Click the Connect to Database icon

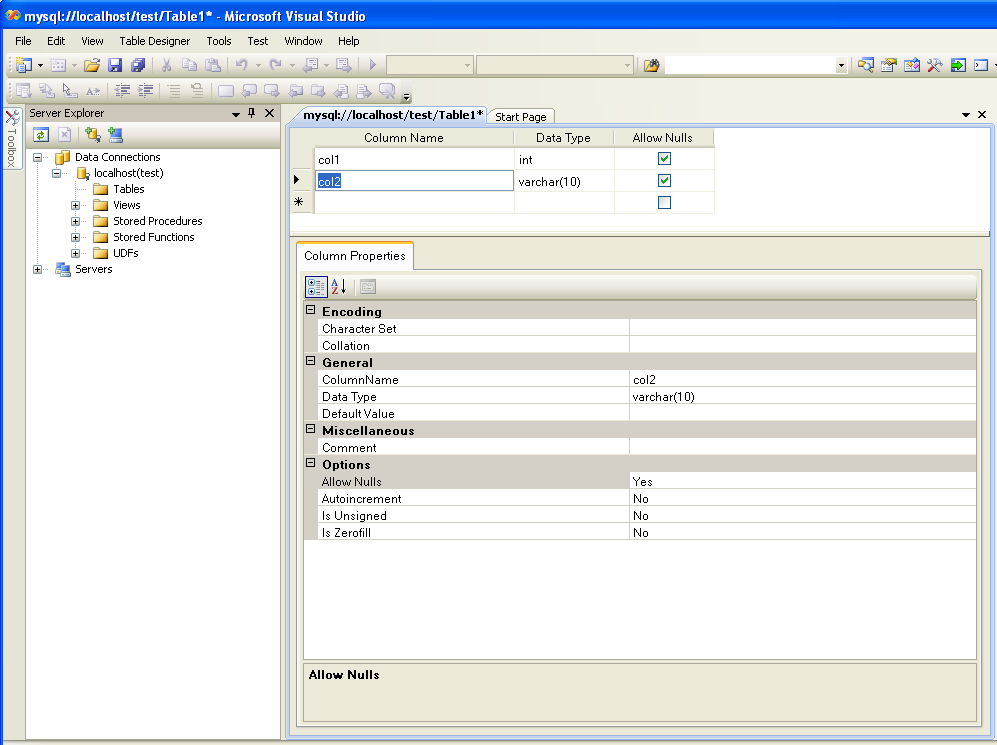click(x=92, y=135)
